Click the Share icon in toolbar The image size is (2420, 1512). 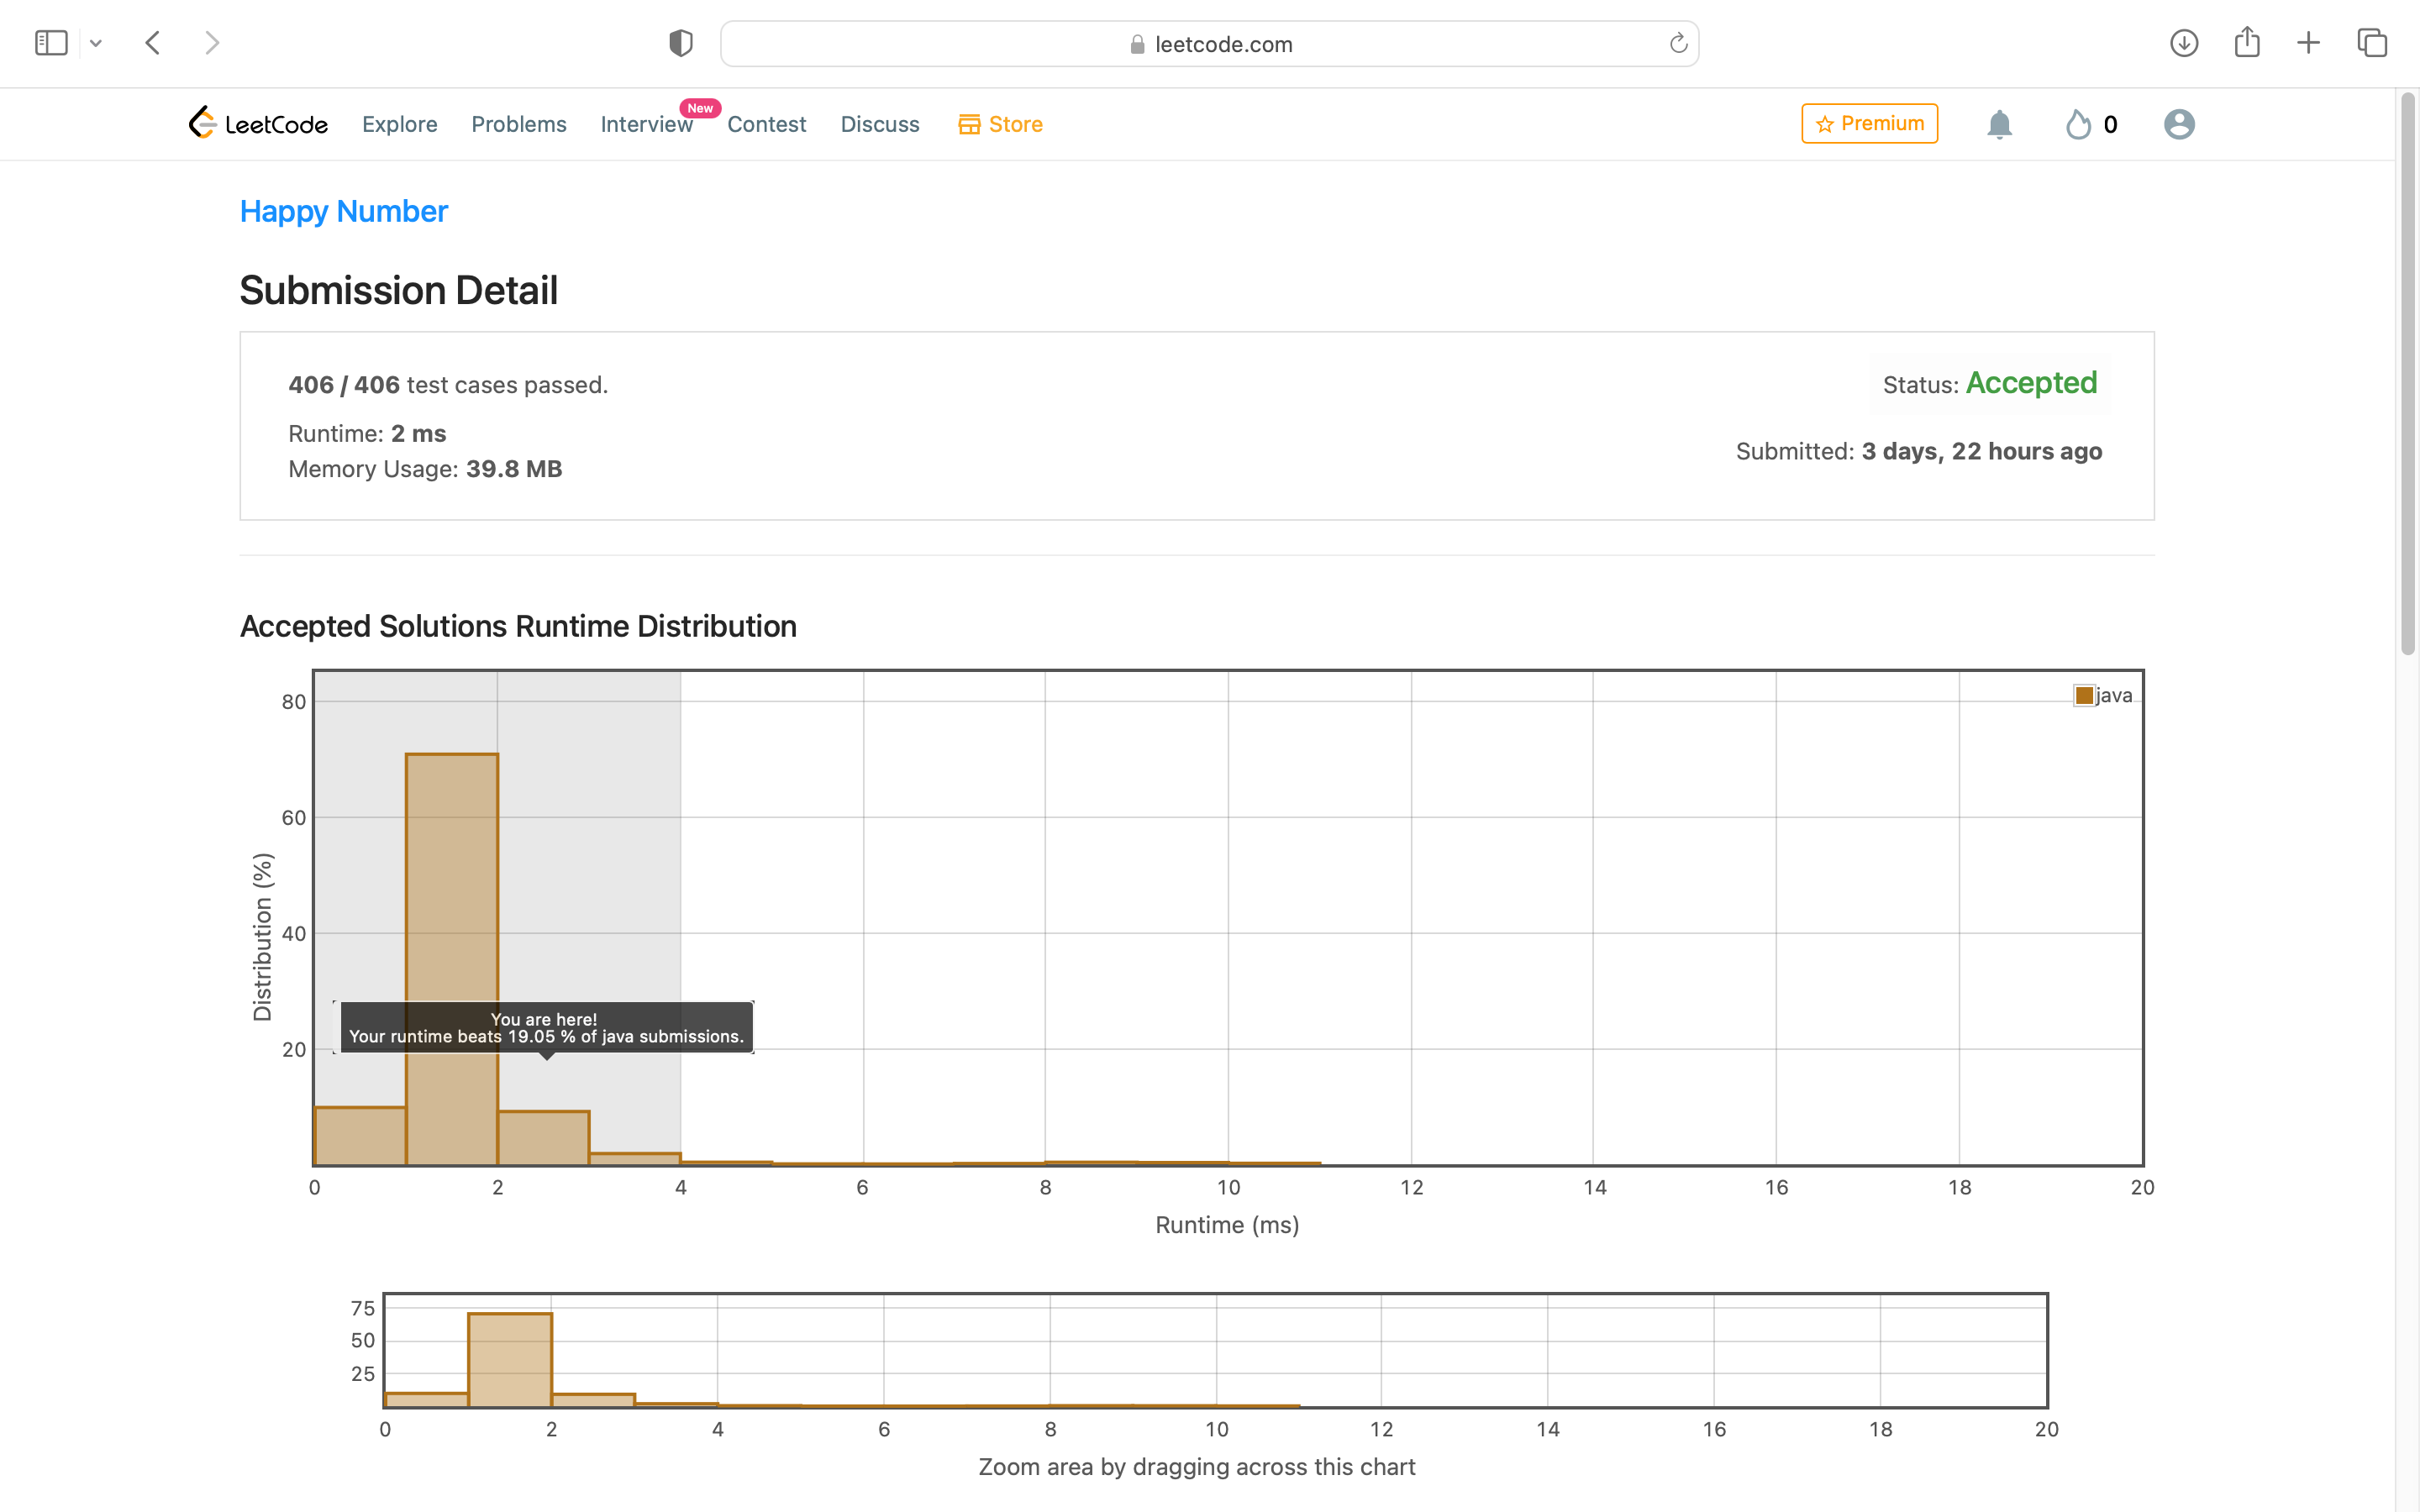pos(2246,43)
